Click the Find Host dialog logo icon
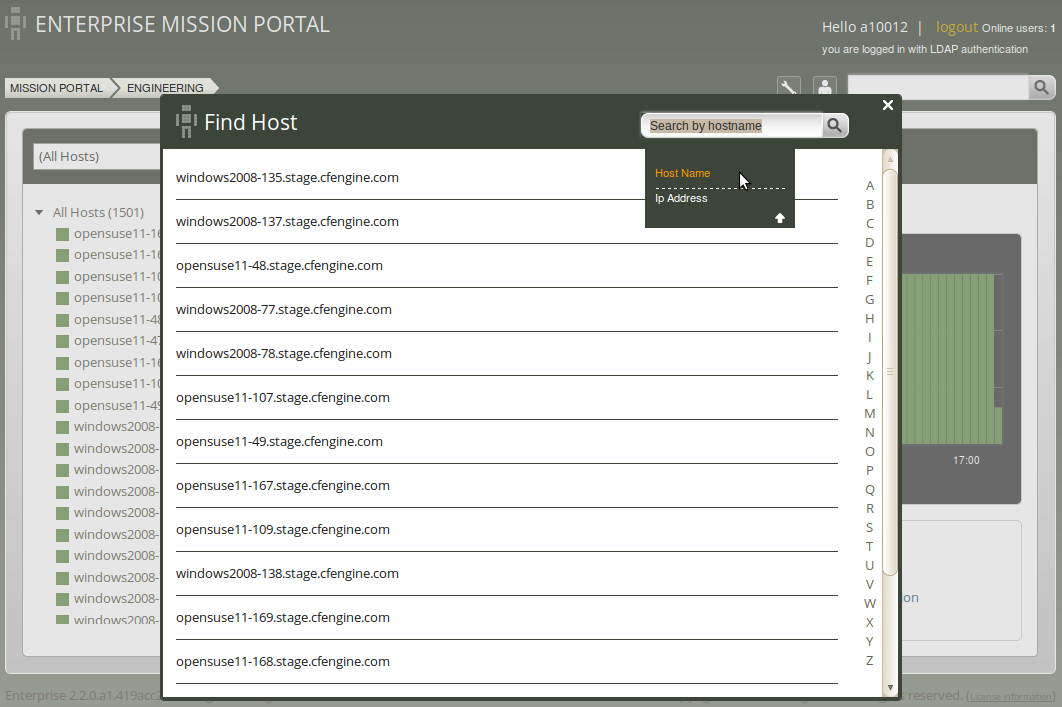 [x=186, y=122]
